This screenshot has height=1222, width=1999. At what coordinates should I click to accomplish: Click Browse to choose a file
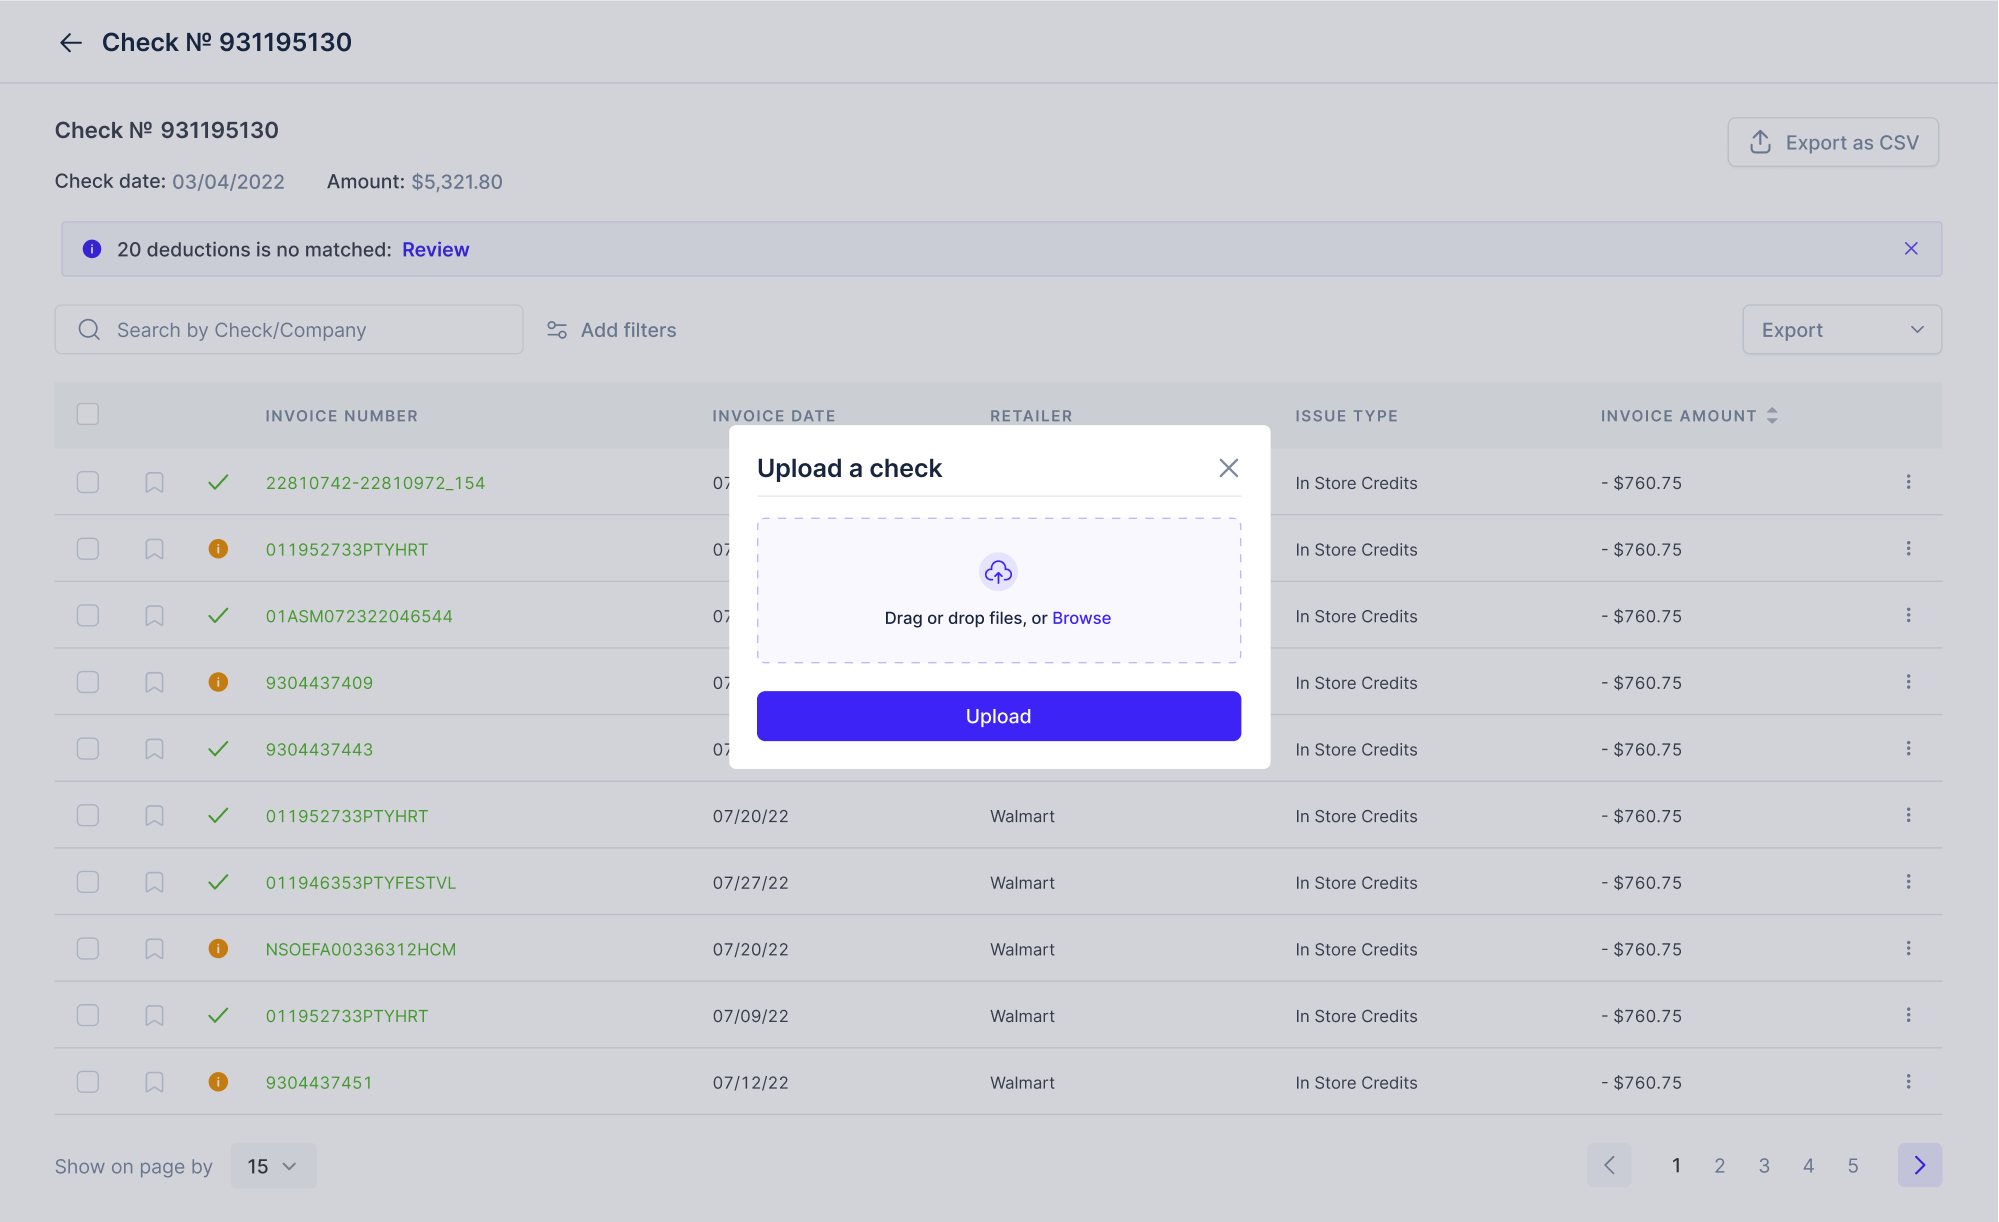pyautogui.click(x=1081, y=617)
